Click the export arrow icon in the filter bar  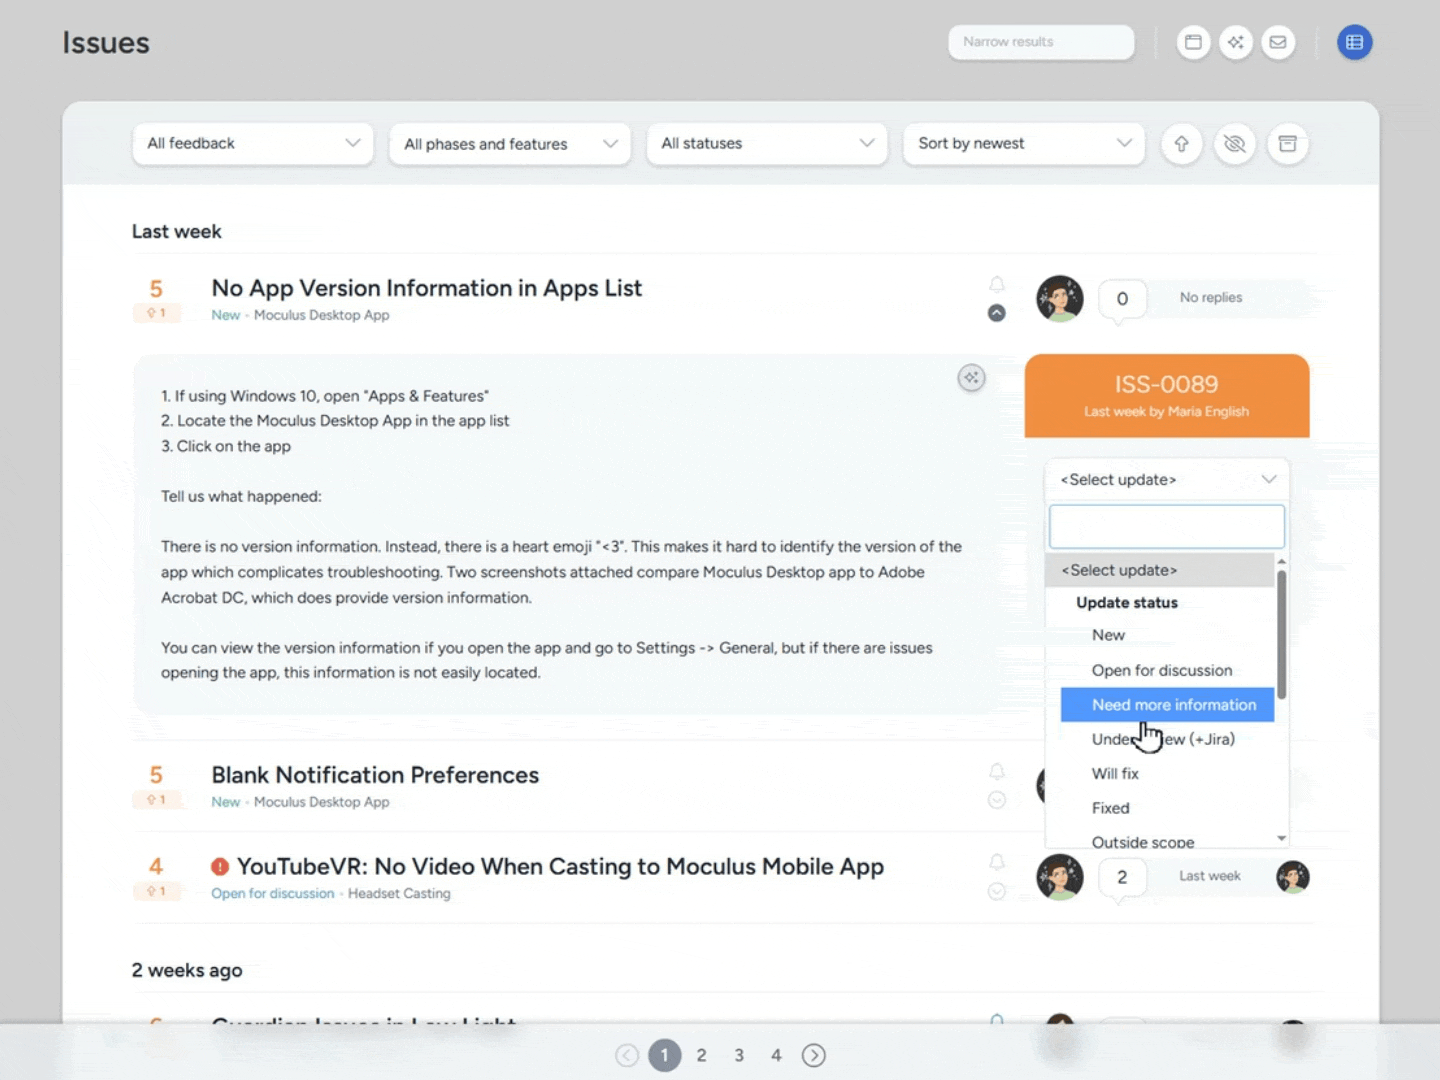1181,144
